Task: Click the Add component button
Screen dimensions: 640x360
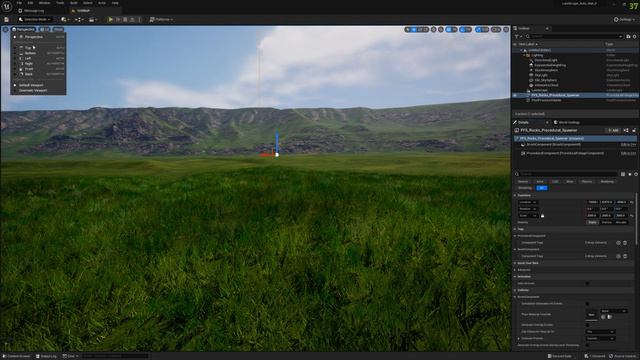Action: 613,130
